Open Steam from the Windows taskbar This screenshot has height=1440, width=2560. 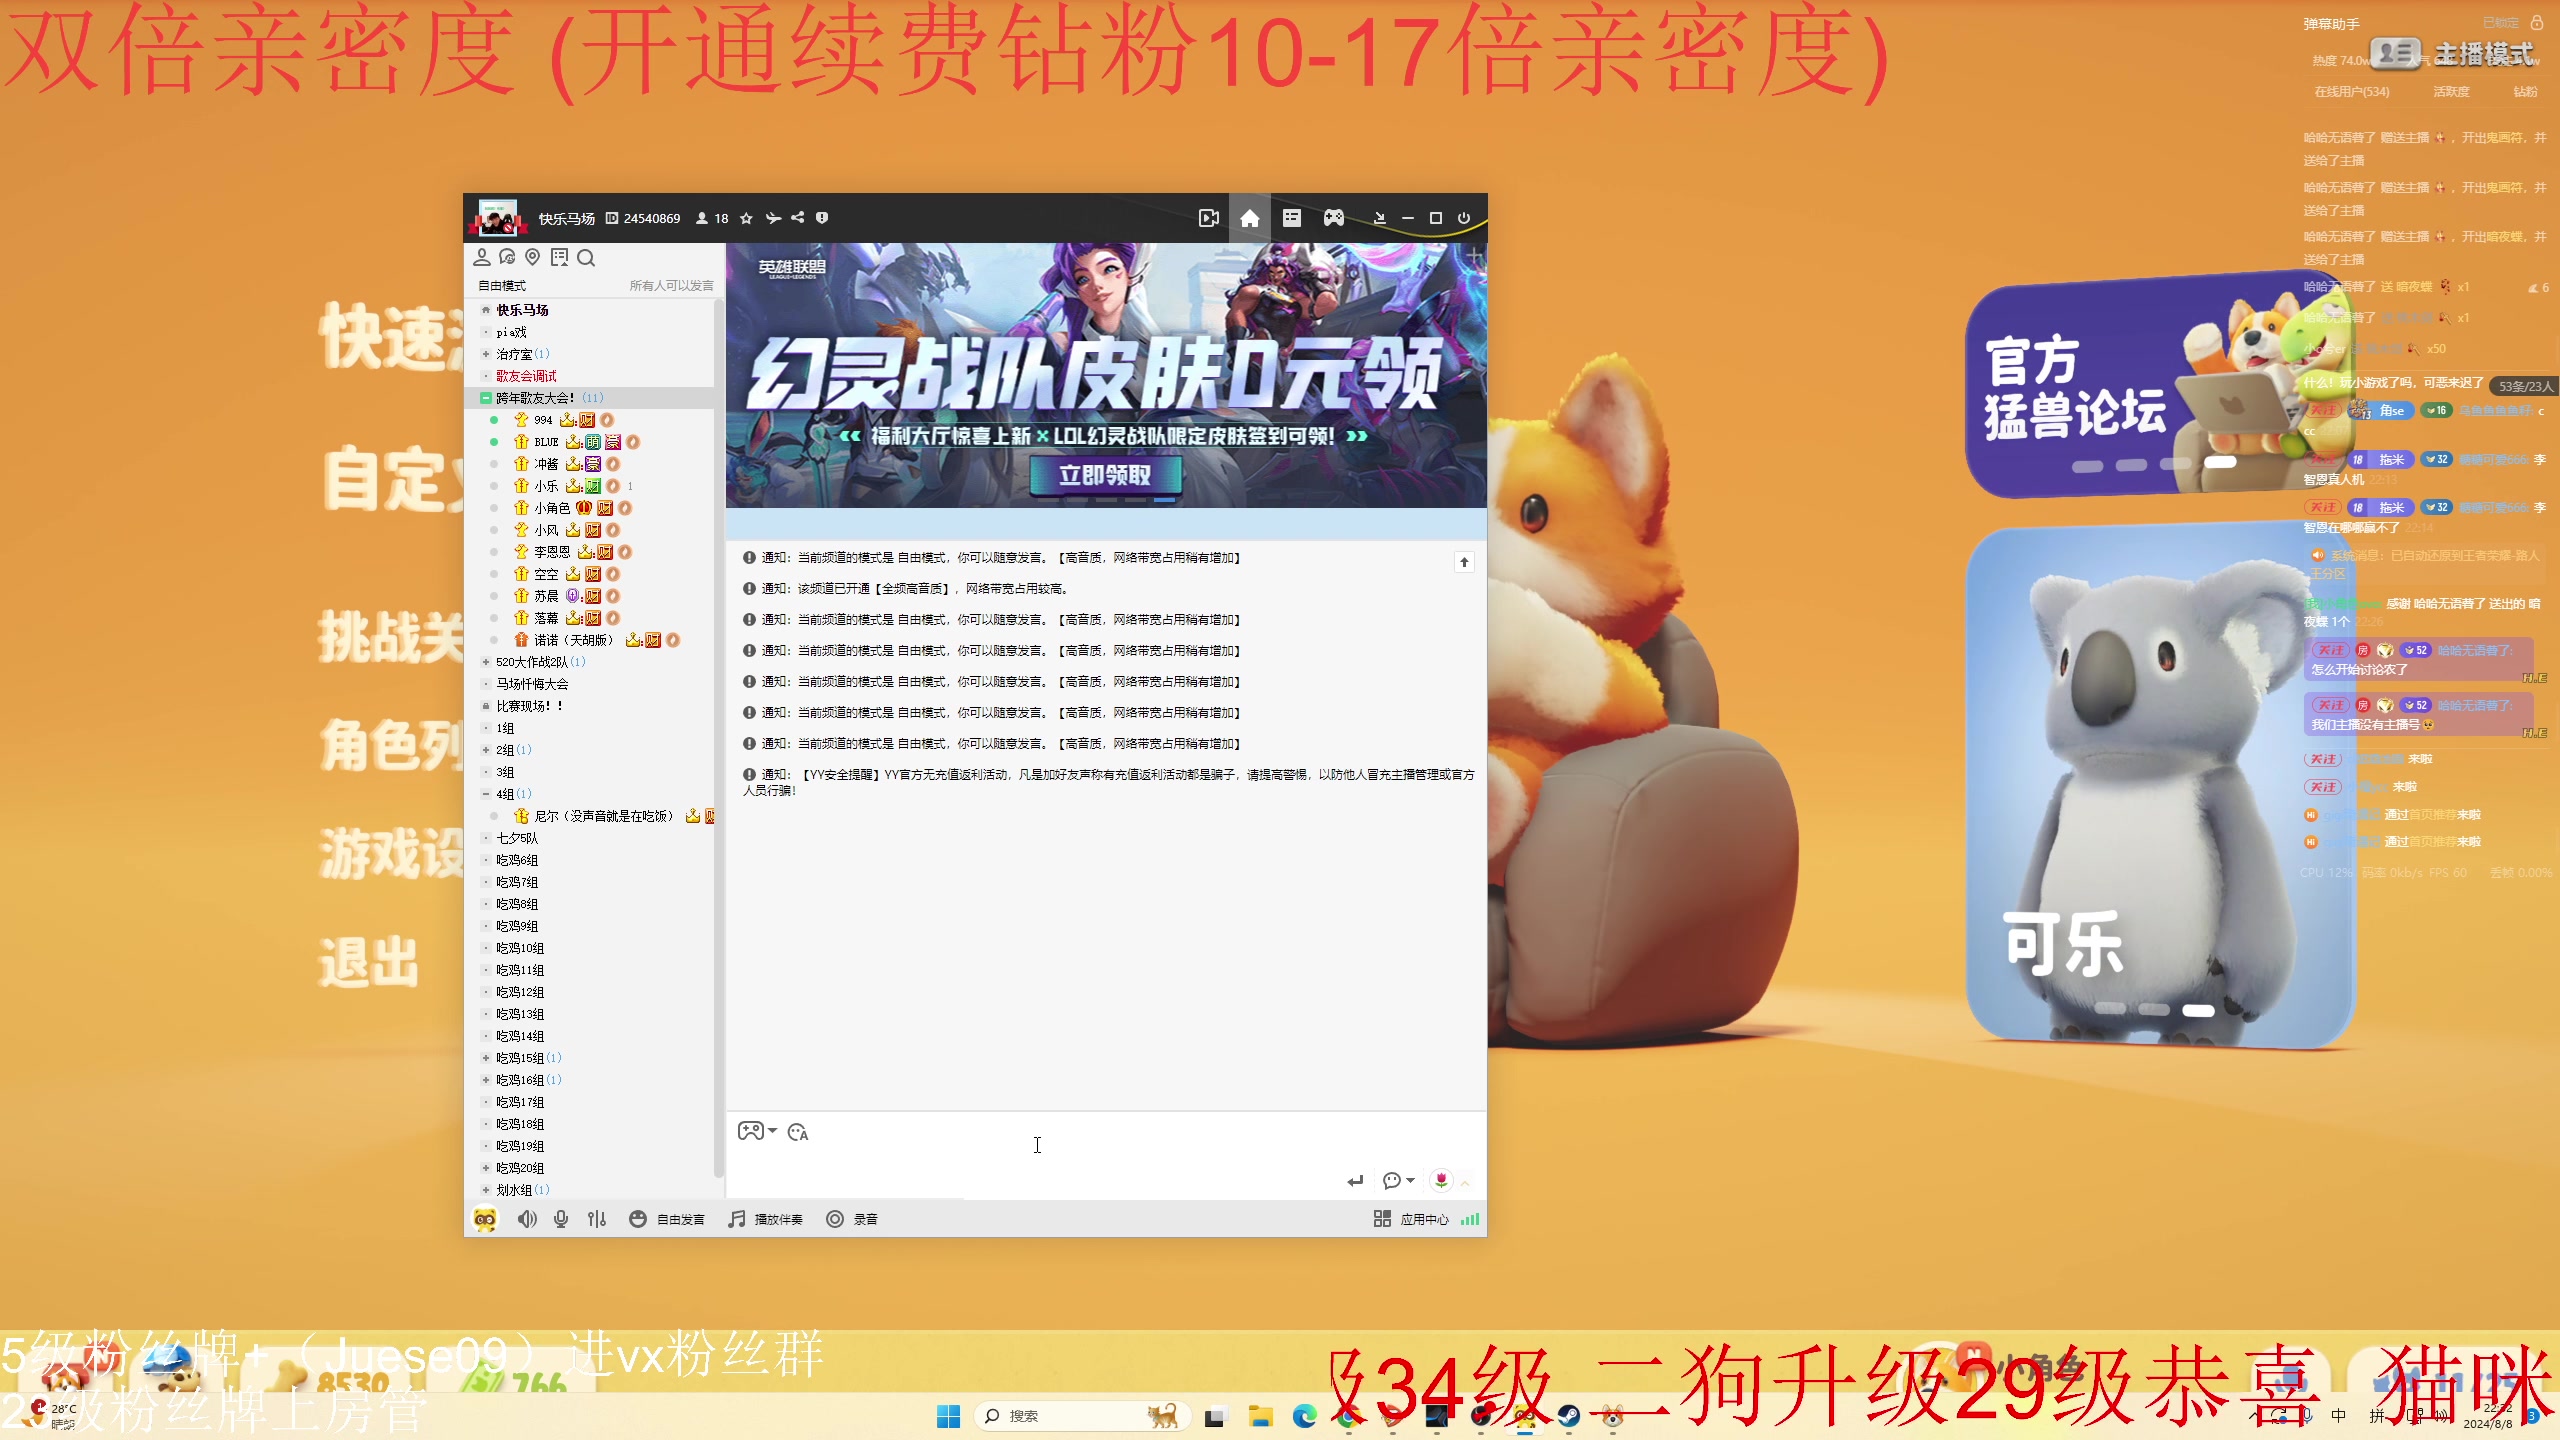pyautogui.click(x=1568, y=1416)
